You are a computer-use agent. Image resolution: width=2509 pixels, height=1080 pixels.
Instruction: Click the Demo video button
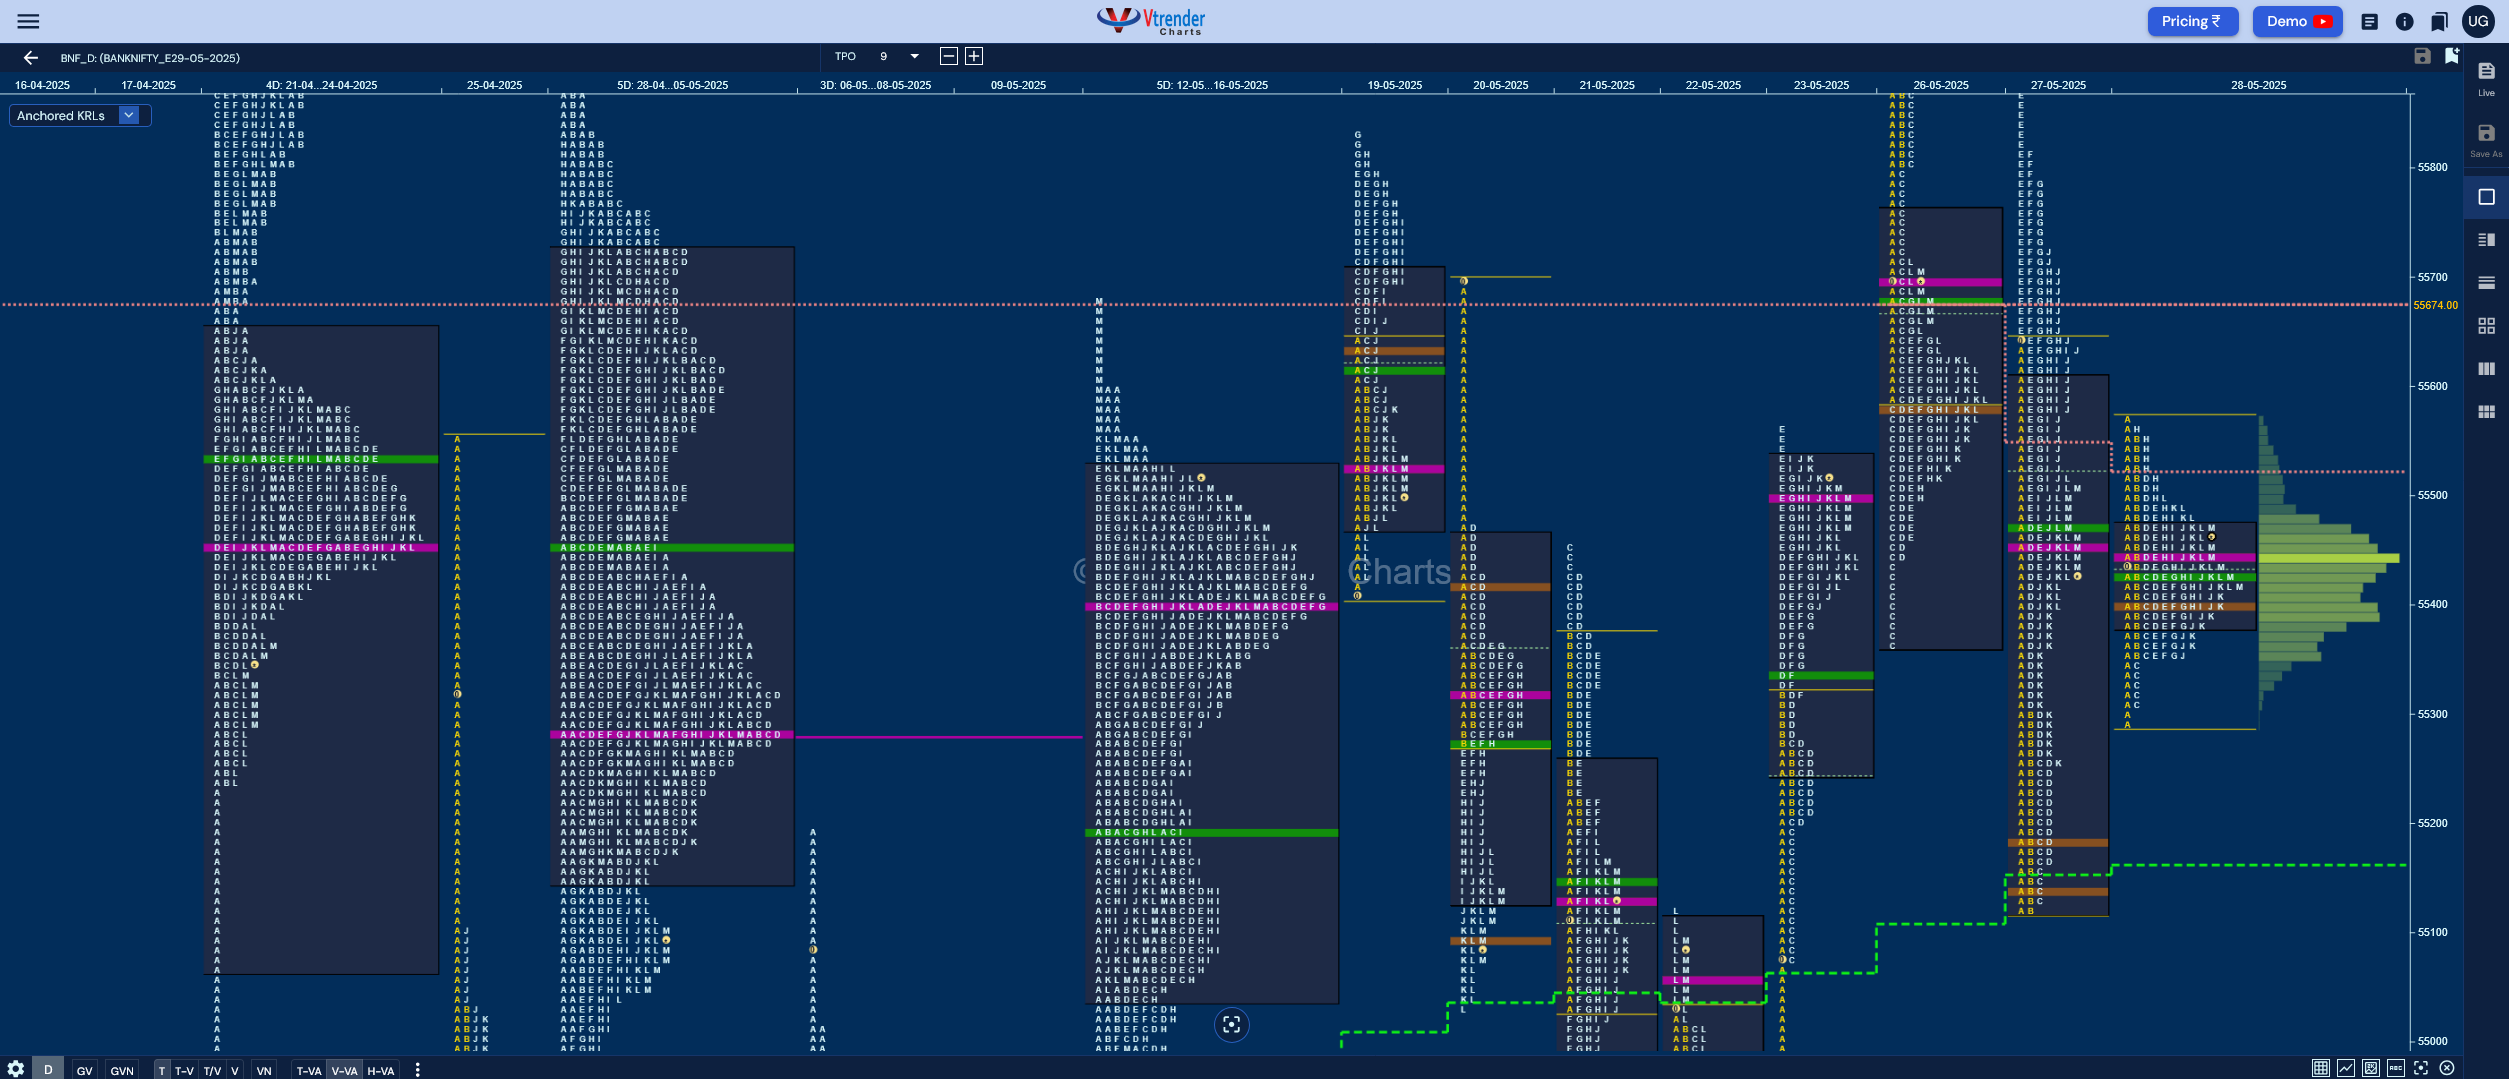[2297, 21]
